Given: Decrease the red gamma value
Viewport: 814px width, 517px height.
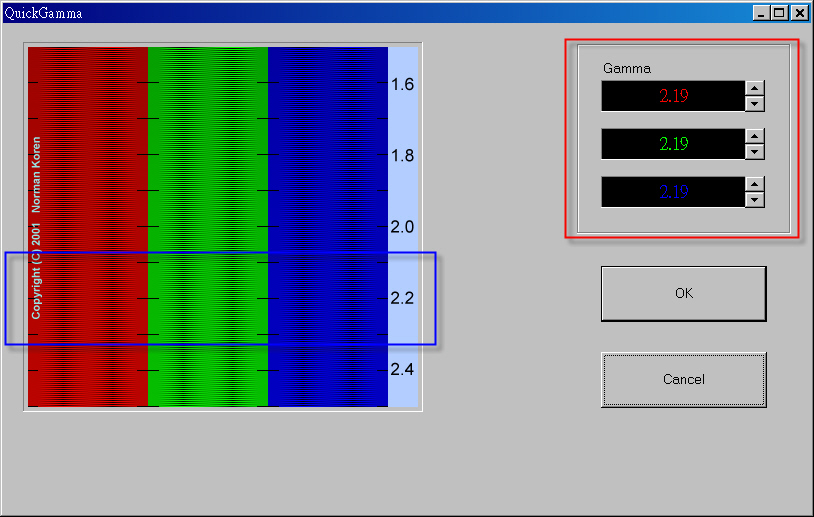Looking at the screenshot, I should coord(754,104).
